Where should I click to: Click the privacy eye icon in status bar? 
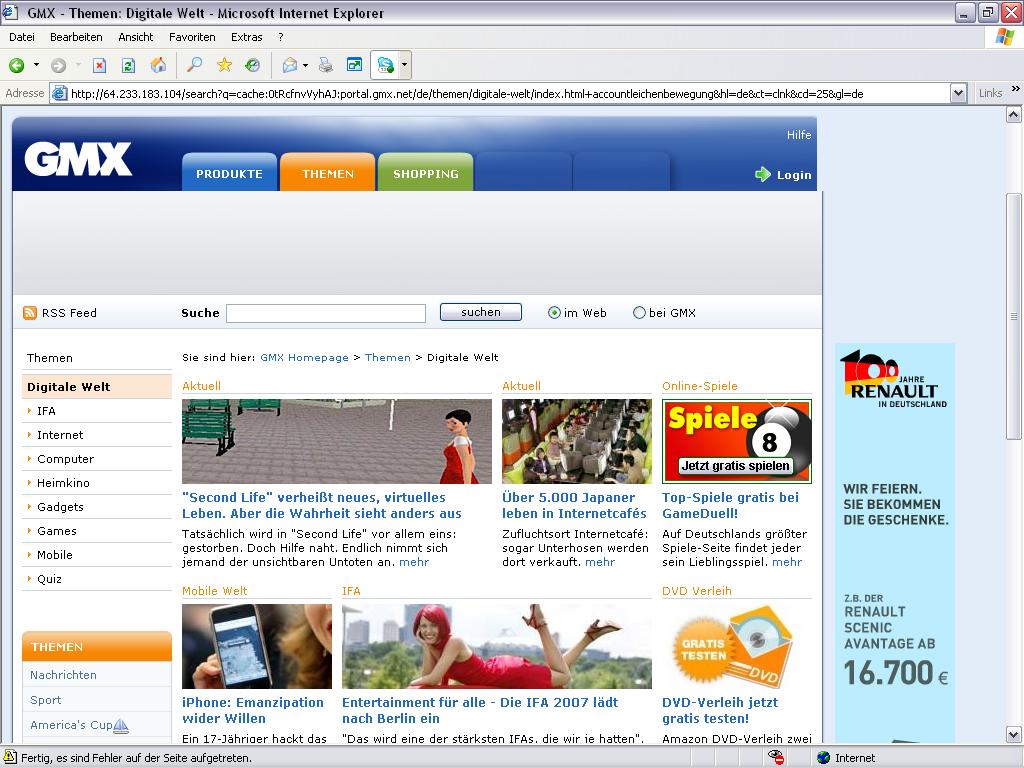coord(776,758)
